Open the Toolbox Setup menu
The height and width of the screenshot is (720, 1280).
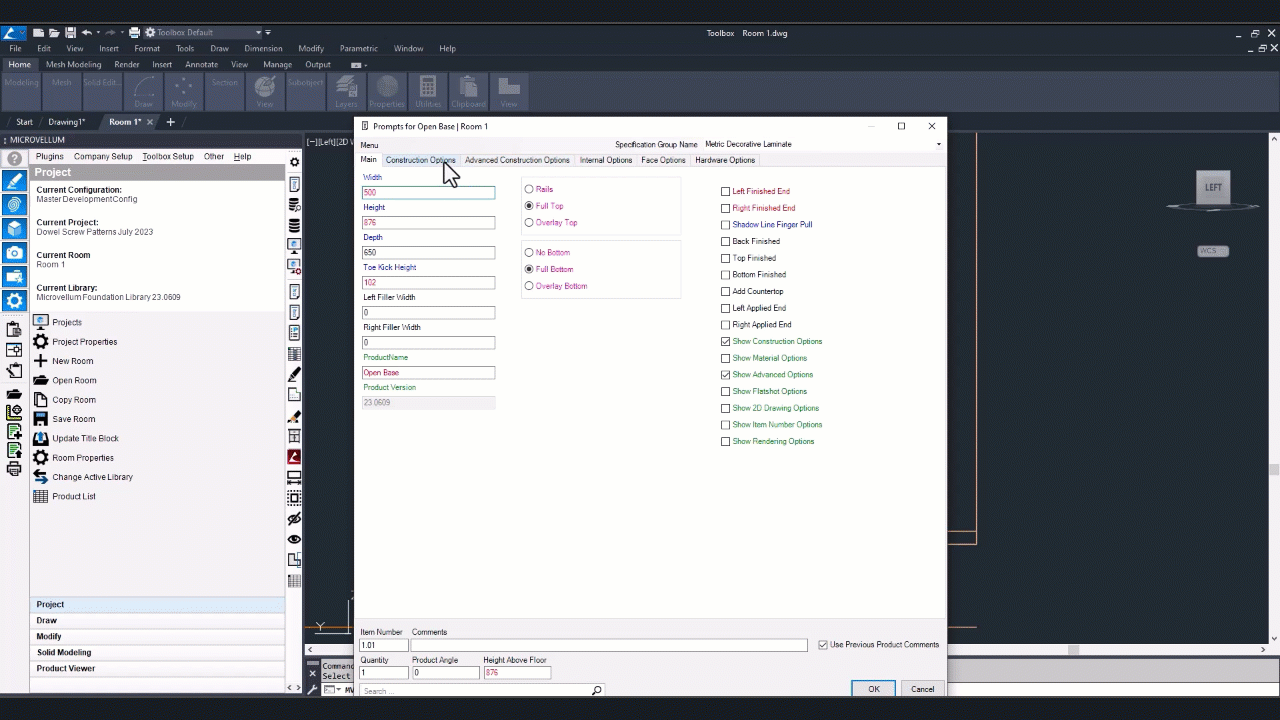[168, 157]
